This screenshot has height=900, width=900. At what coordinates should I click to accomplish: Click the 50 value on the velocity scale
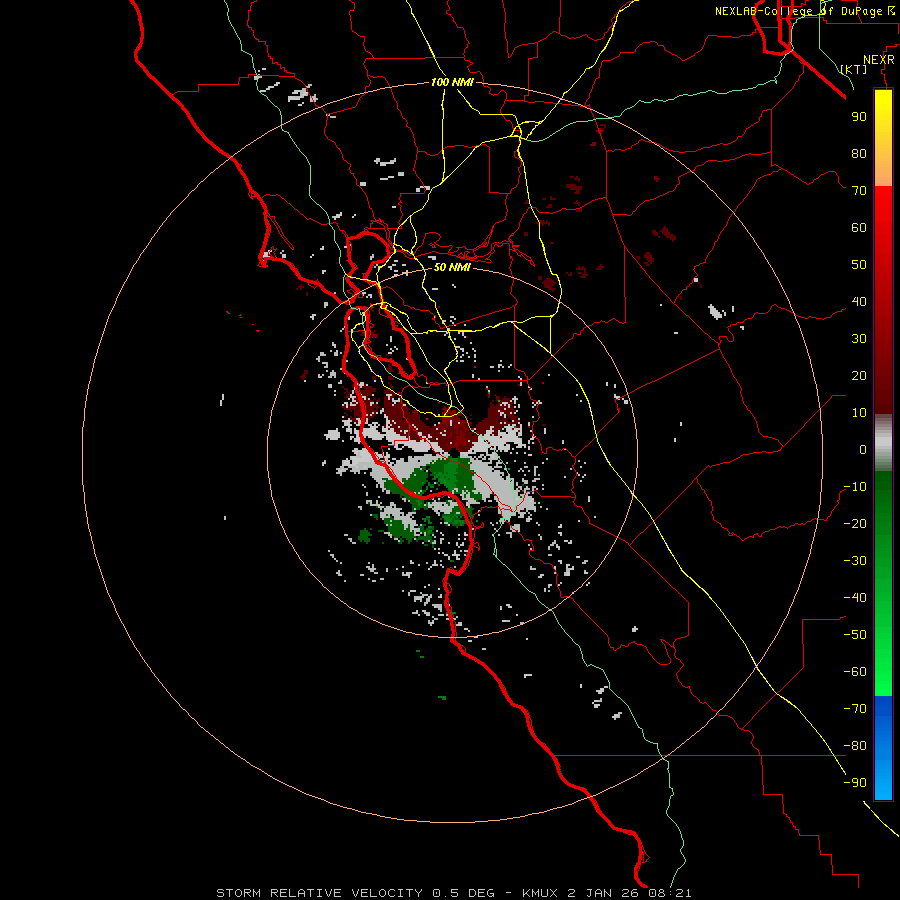click(x=859, y=265)
